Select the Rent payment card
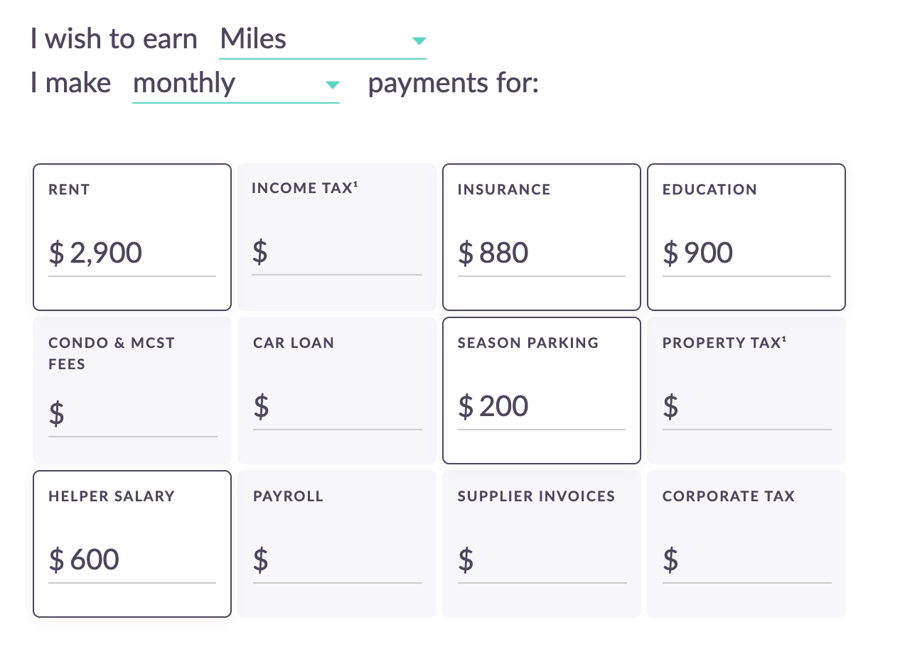The image size is (900, 649). click(x=132, y=200)
